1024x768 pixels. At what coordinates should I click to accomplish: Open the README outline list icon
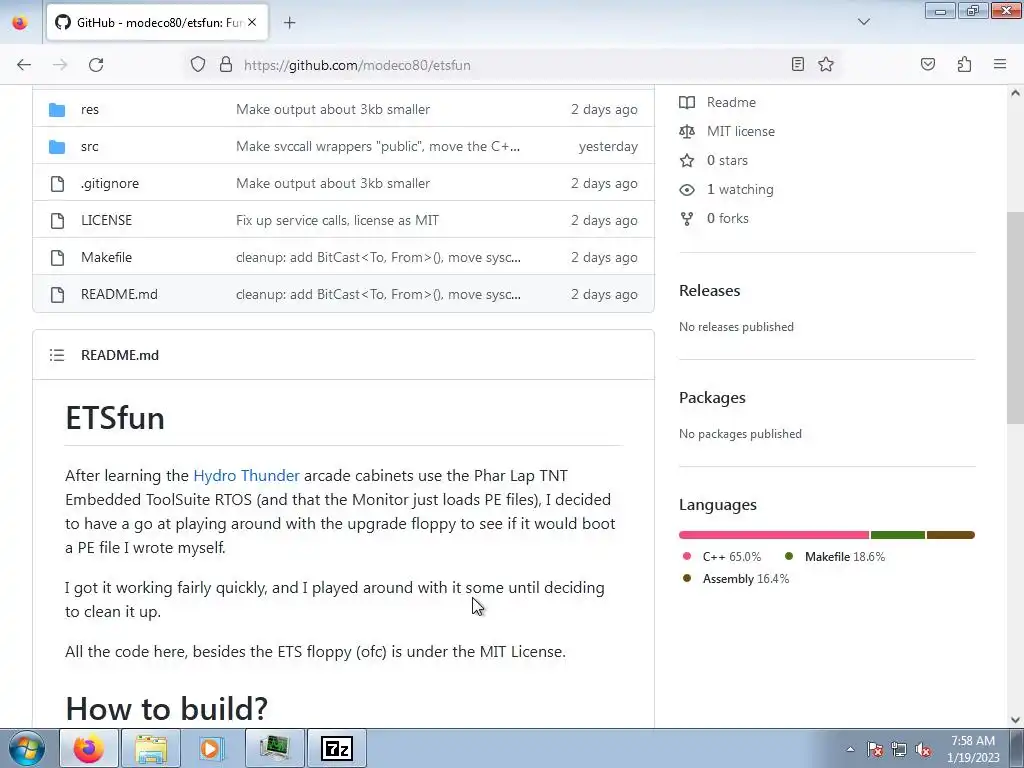(57, 355)
